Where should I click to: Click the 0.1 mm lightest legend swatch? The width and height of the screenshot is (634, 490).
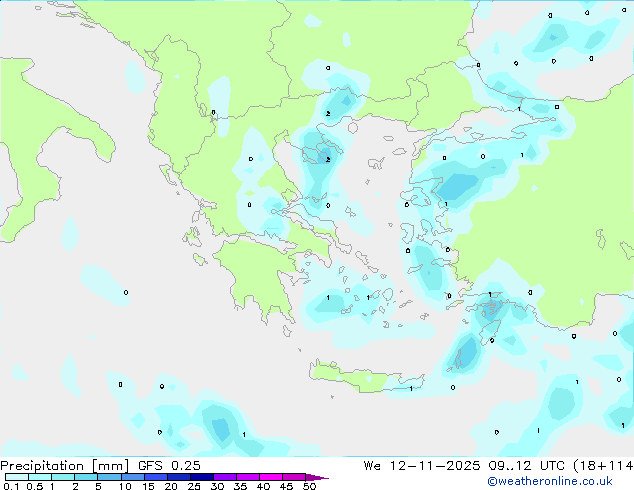tap(17, 477)
